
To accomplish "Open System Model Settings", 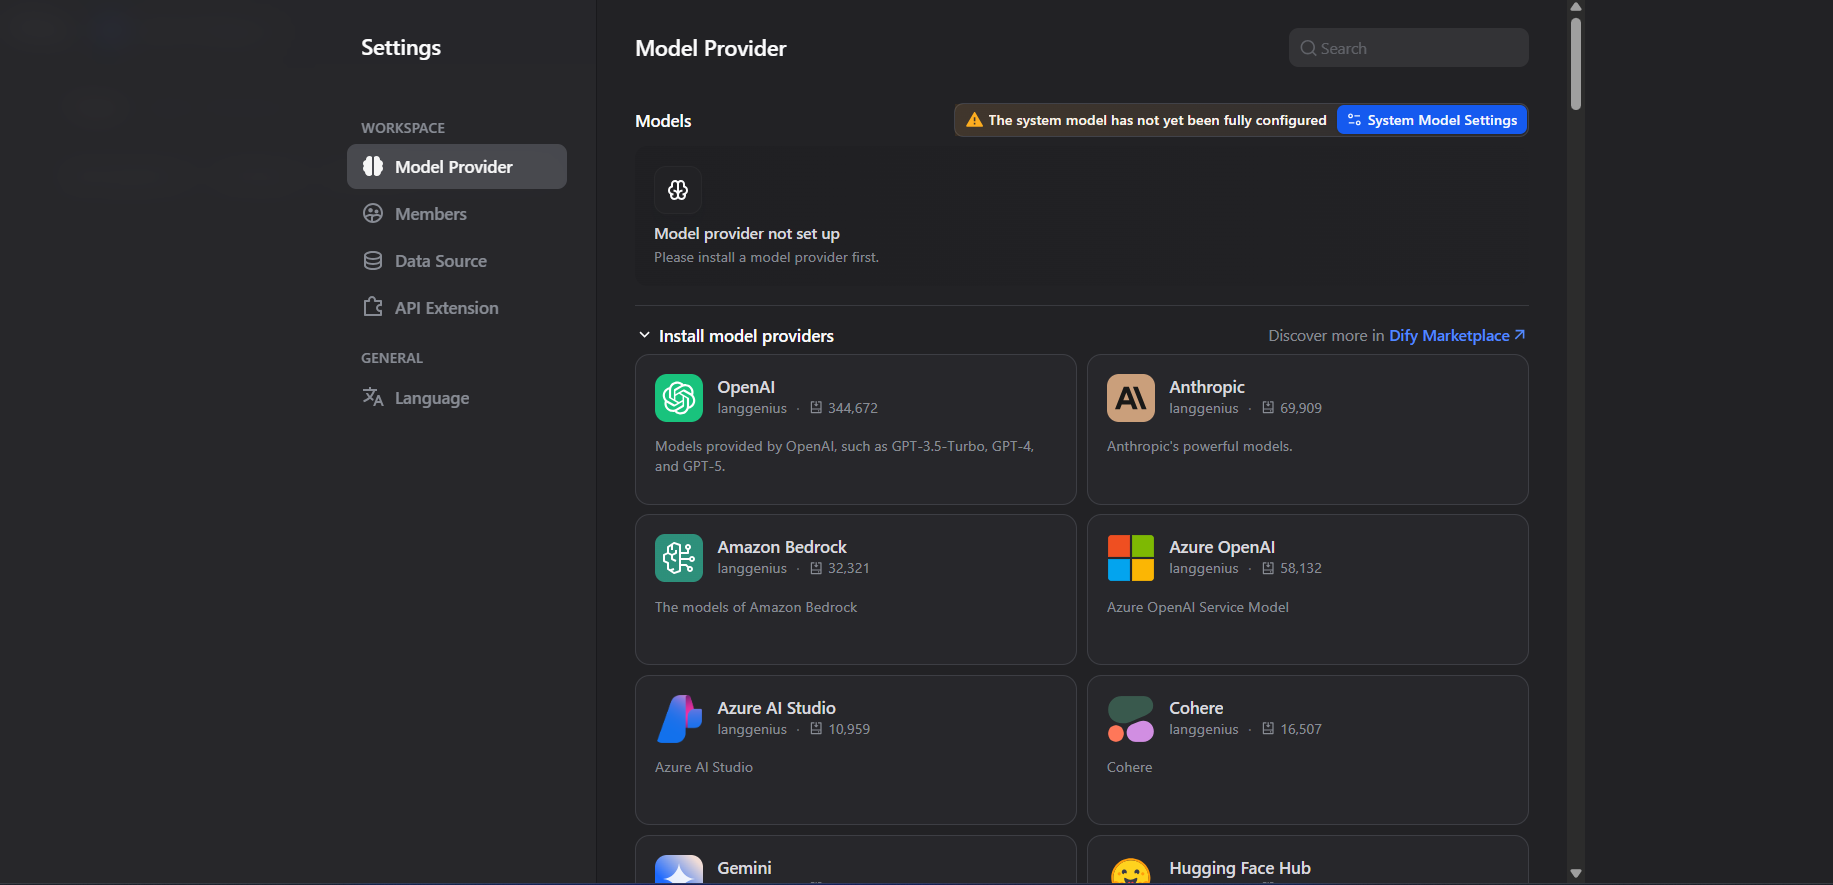I will click(1431, 120).
